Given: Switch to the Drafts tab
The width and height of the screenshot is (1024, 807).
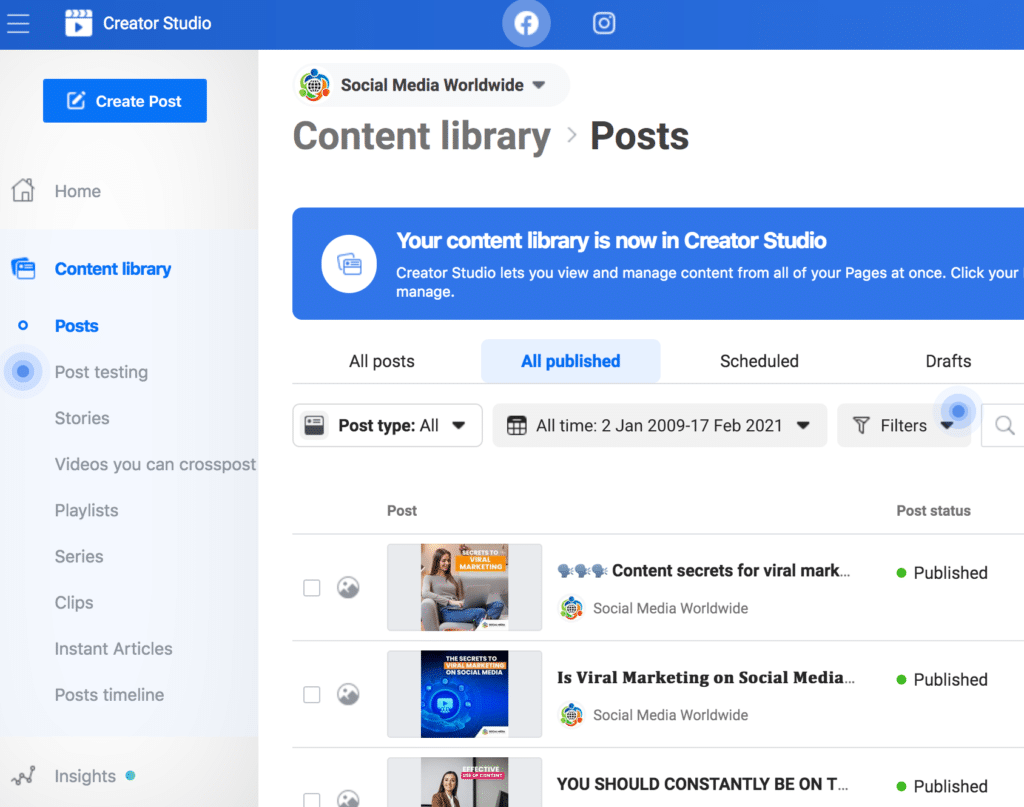Looking at the screenshot, I should pos(948,361).
